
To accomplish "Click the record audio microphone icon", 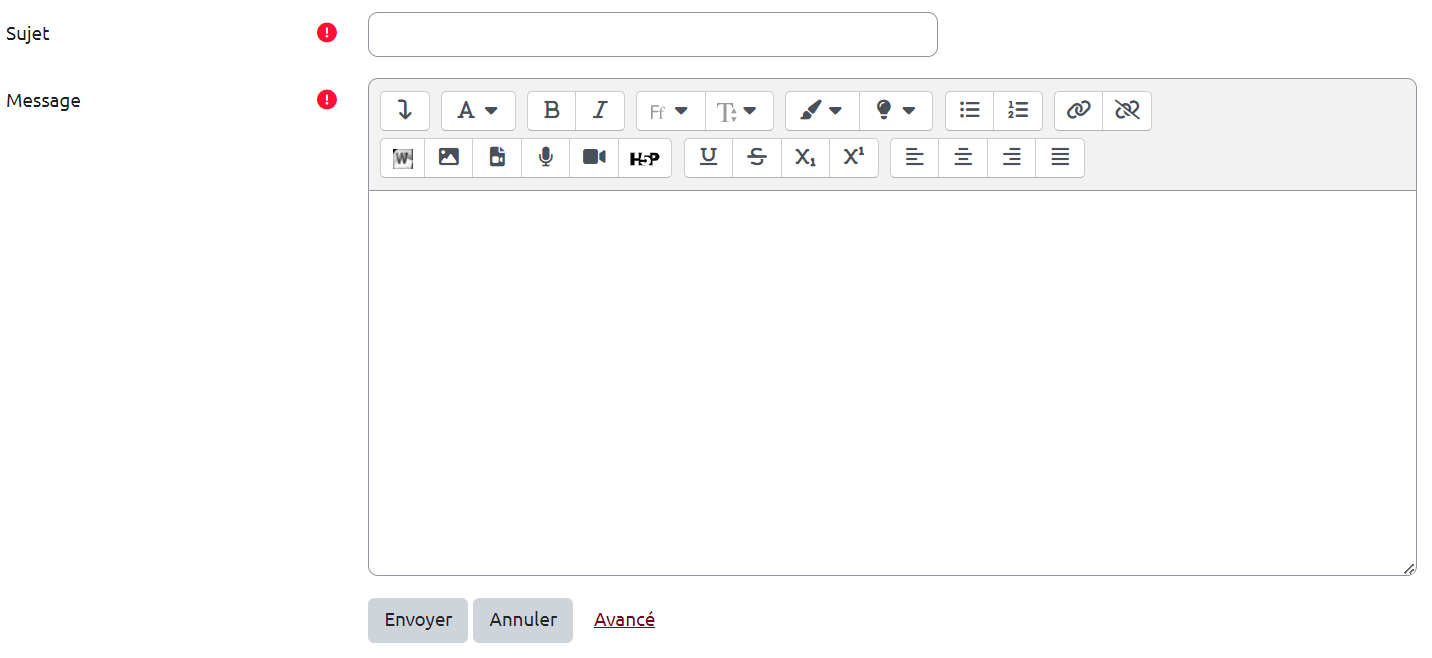I will 545,158.
